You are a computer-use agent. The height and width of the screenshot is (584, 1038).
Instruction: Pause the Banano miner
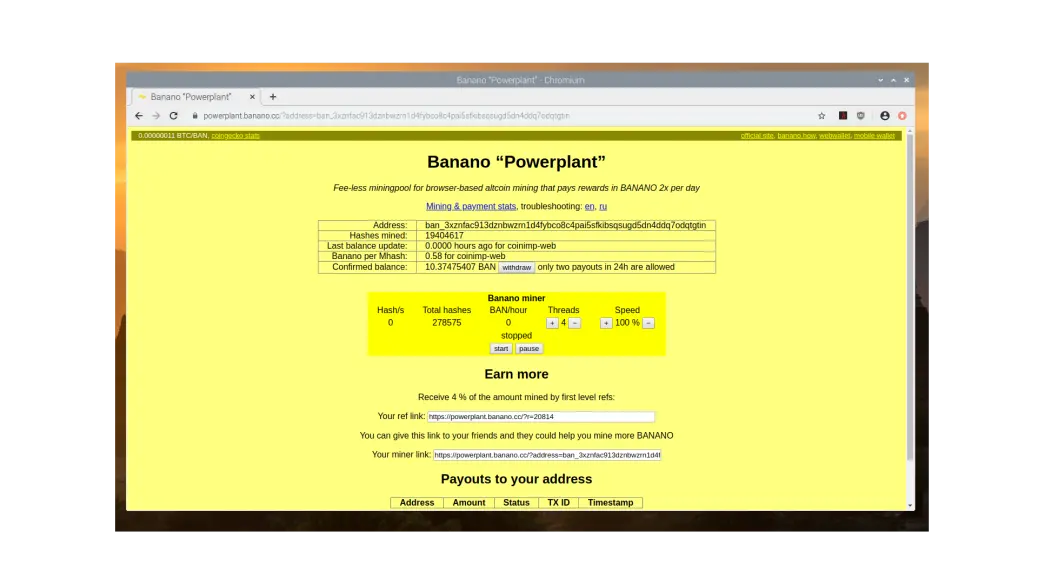point(529,349)
